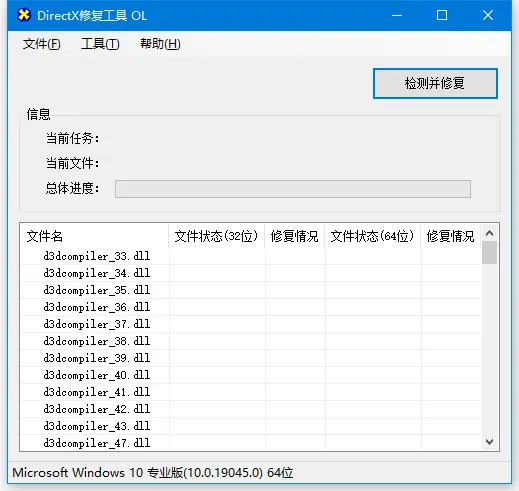Close the DirectX repair tool window
The image size is (519, 491).
click(x=488, y=15)
